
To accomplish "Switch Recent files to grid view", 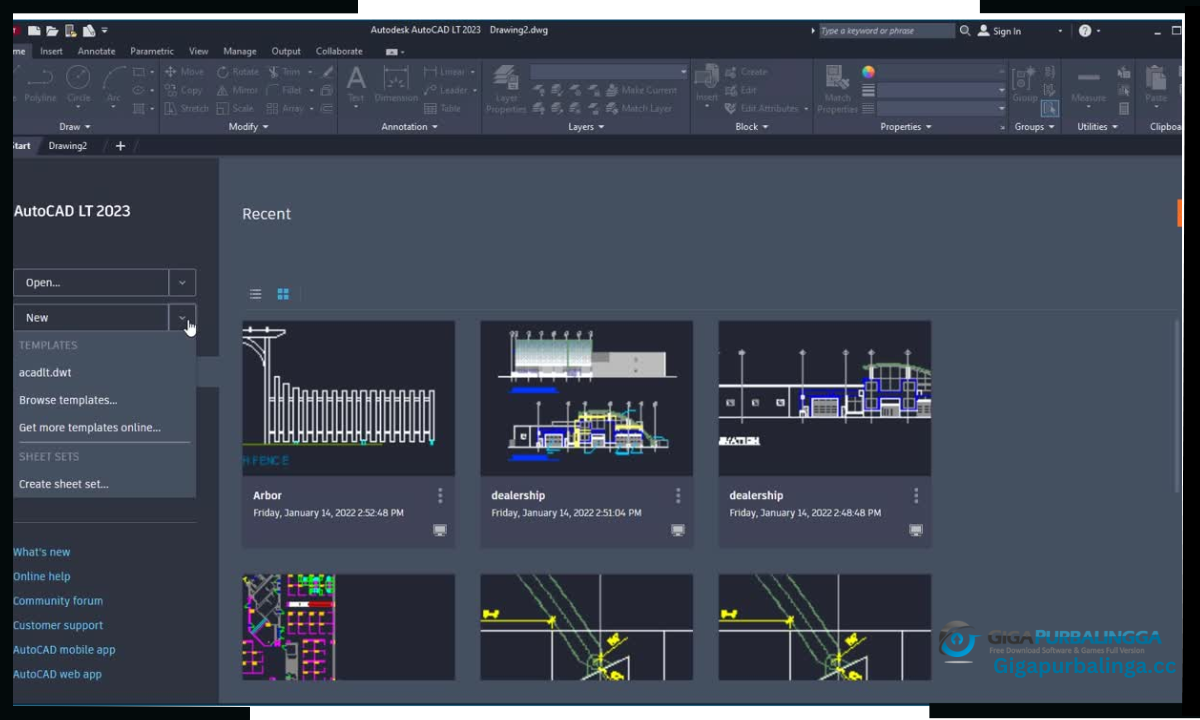I will 283,294.
